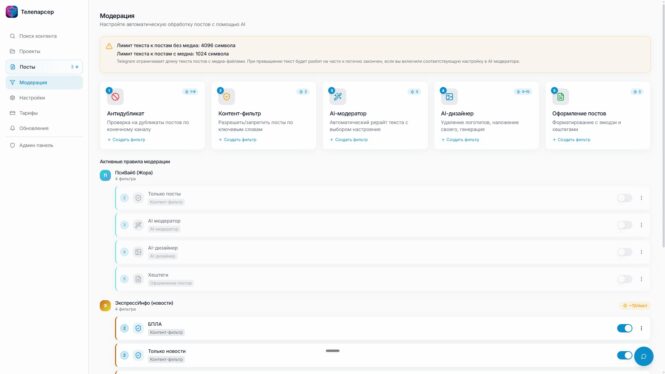665x374 pixels.
Task: Disable the БПЛА filter toggle
Action: (624, 328)
